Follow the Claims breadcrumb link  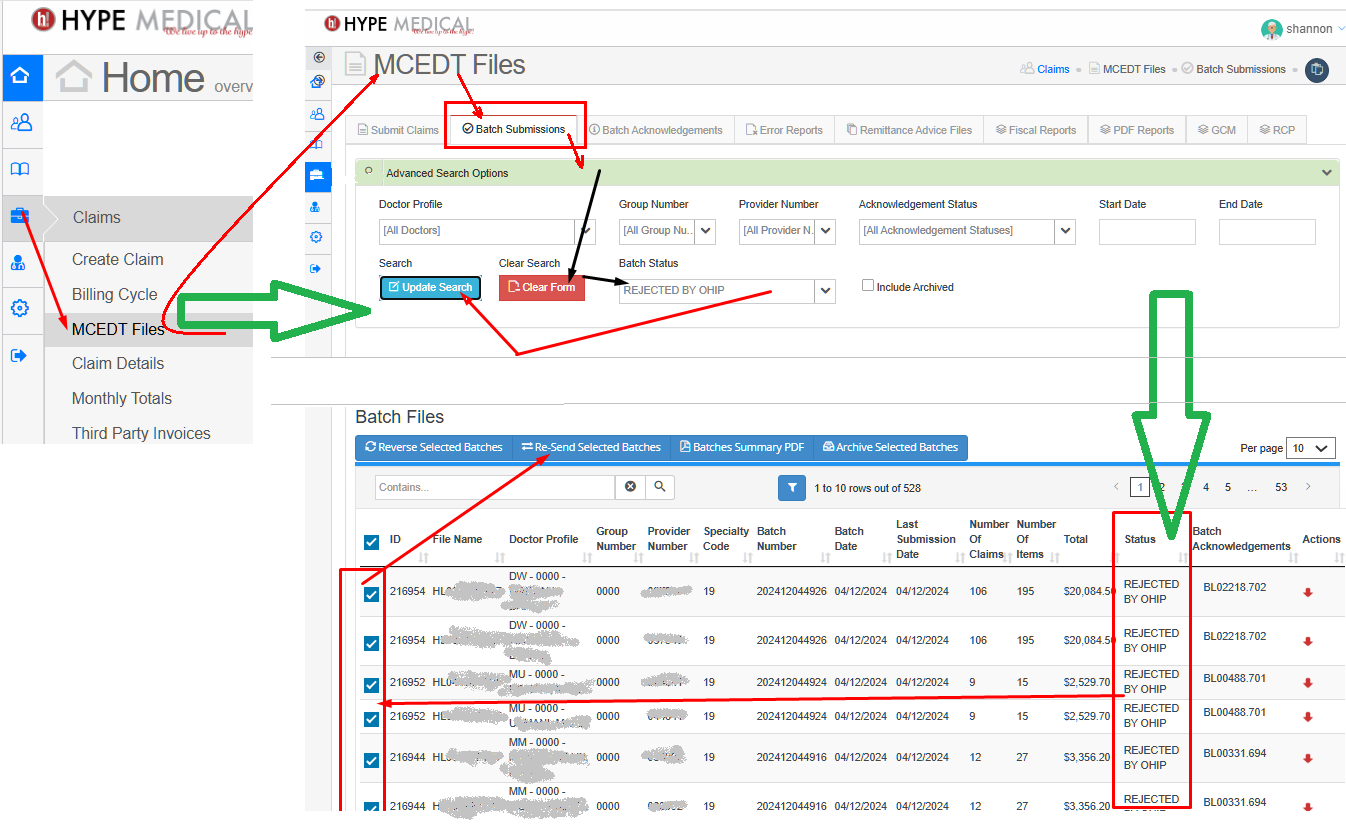coord(1053,70)
